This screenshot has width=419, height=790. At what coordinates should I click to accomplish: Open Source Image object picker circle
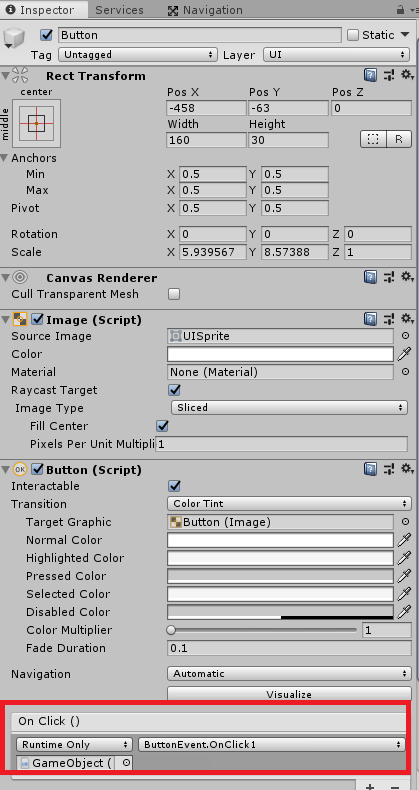(405, 336)
